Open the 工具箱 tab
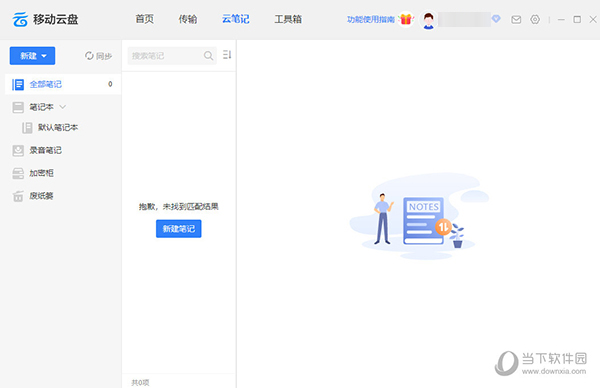 tap(288, 19)
